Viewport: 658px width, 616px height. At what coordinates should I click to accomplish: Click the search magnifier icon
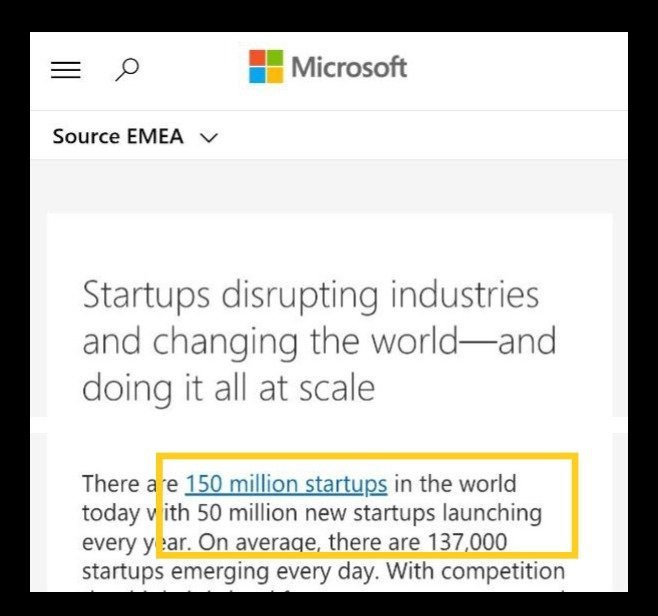click(127, 69)
